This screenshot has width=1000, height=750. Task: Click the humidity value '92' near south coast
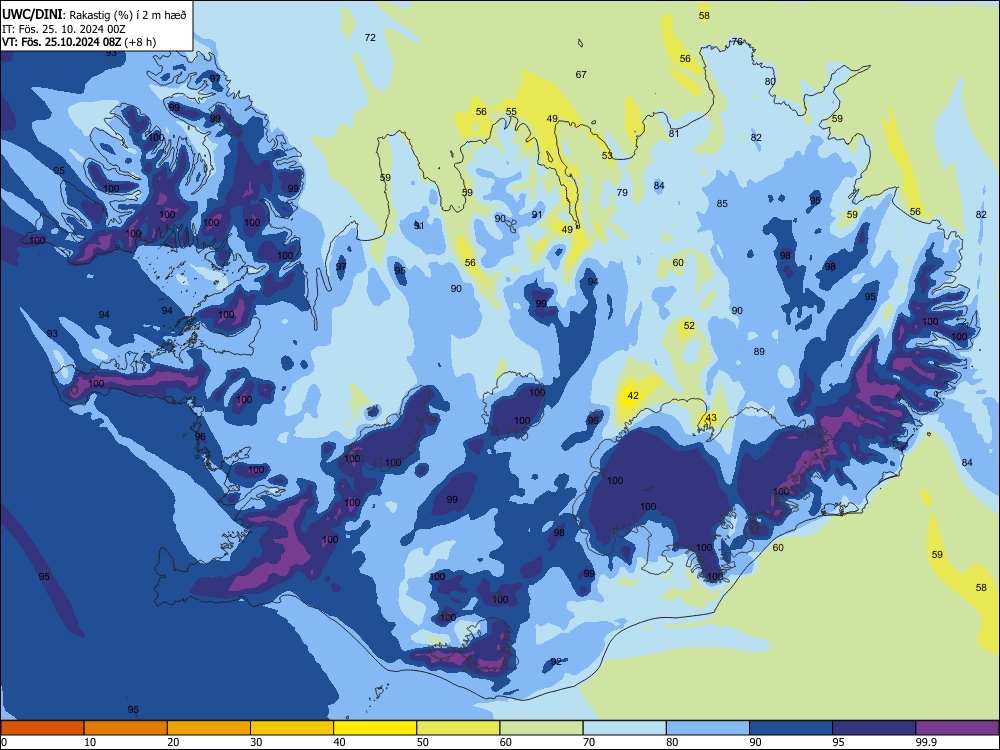click(x=556, y=662)
